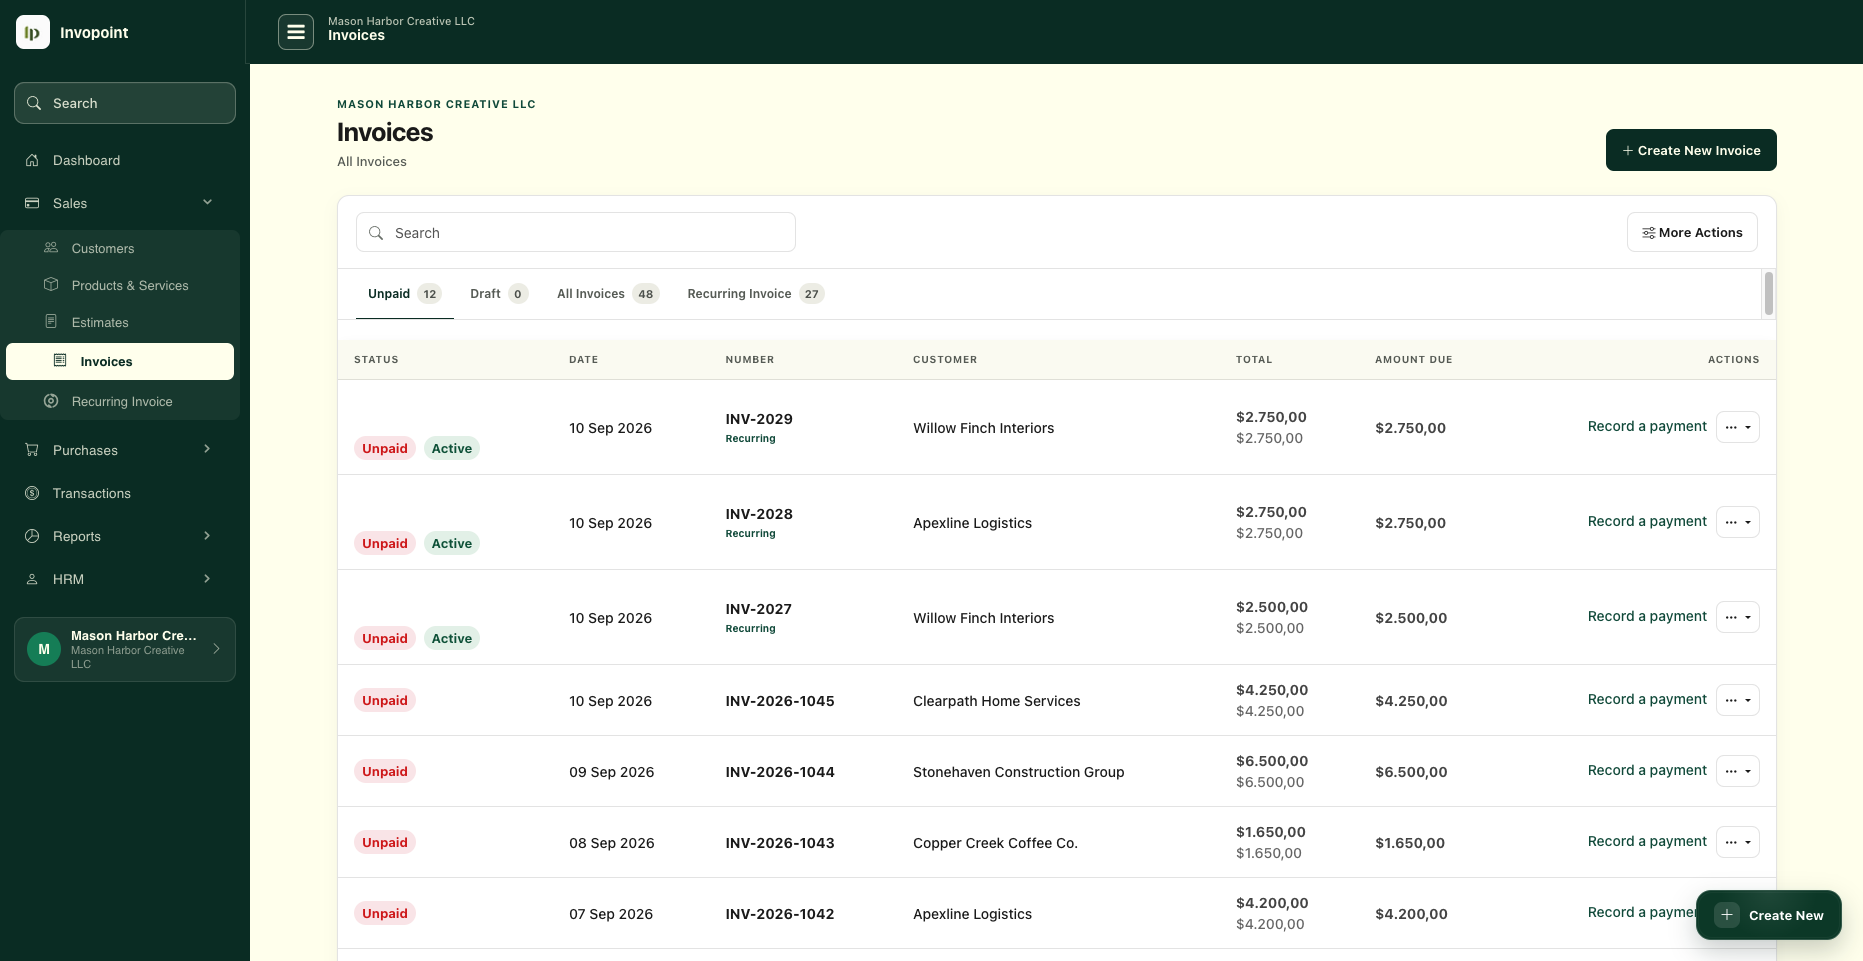
Task: Record a payment for INV-2026-1045
Action: tap(1647, 699)
